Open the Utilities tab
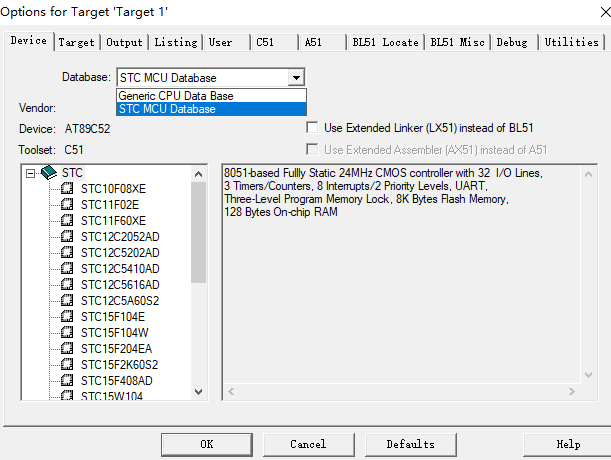Image resolution: width=611 pixels, height=460 pixels. pyautogui.click(x=572, y=42)
